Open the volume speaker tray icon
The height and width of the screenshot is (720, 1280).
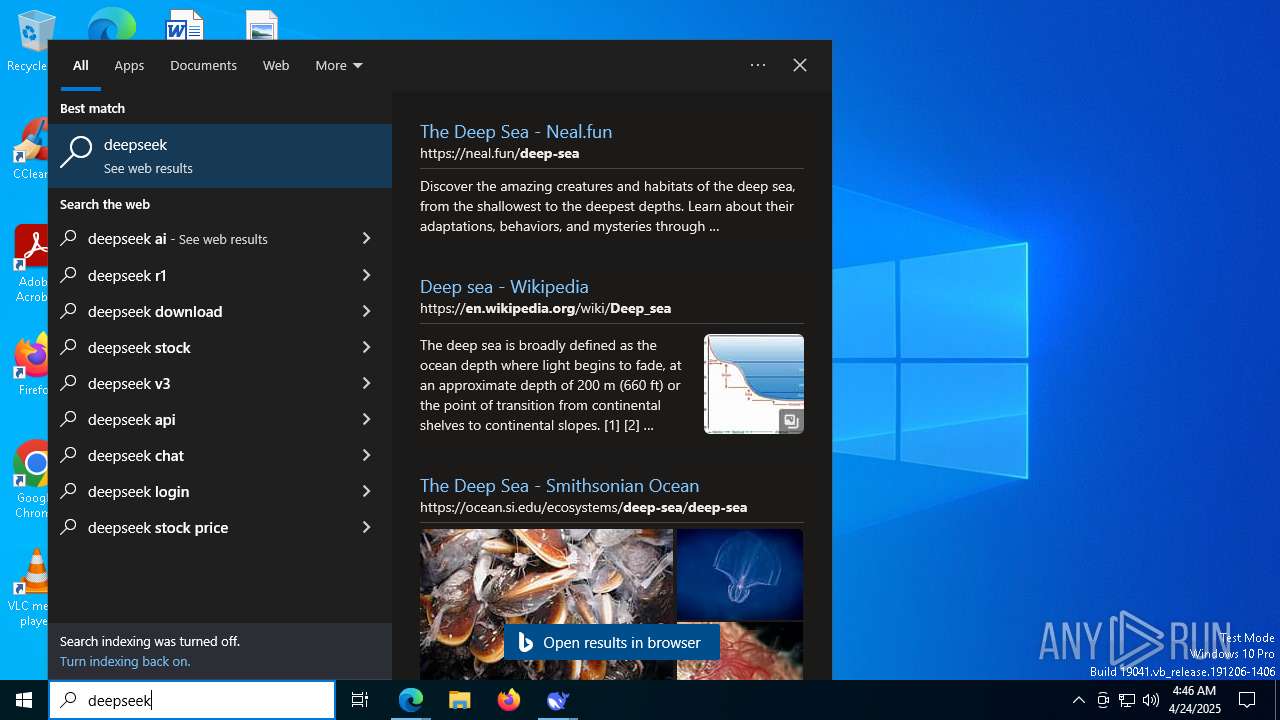click(1151, 700)
